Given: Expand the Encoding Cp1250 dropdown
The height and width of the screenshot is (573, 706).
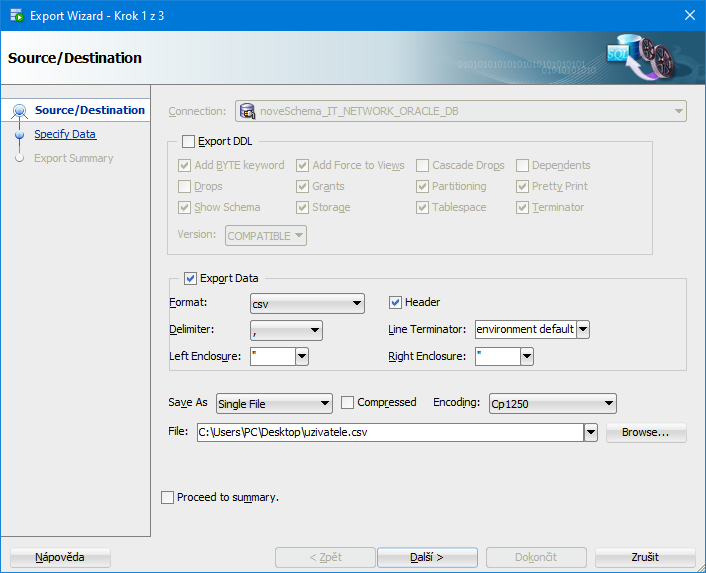Looking at the screenshot, I should [609, 404].
